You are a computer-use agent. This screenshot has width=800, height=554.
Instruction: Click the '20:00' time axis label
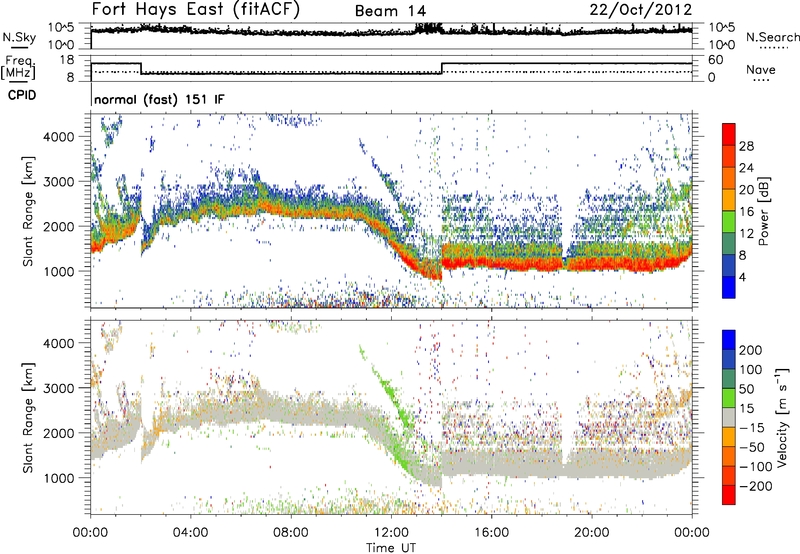592,533
